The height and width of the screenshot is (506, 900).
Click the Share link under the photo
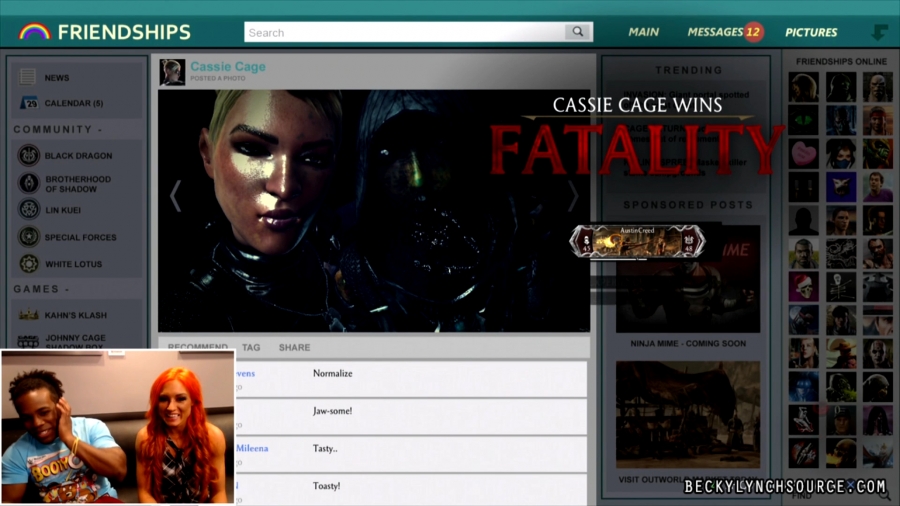click(294, 348)
